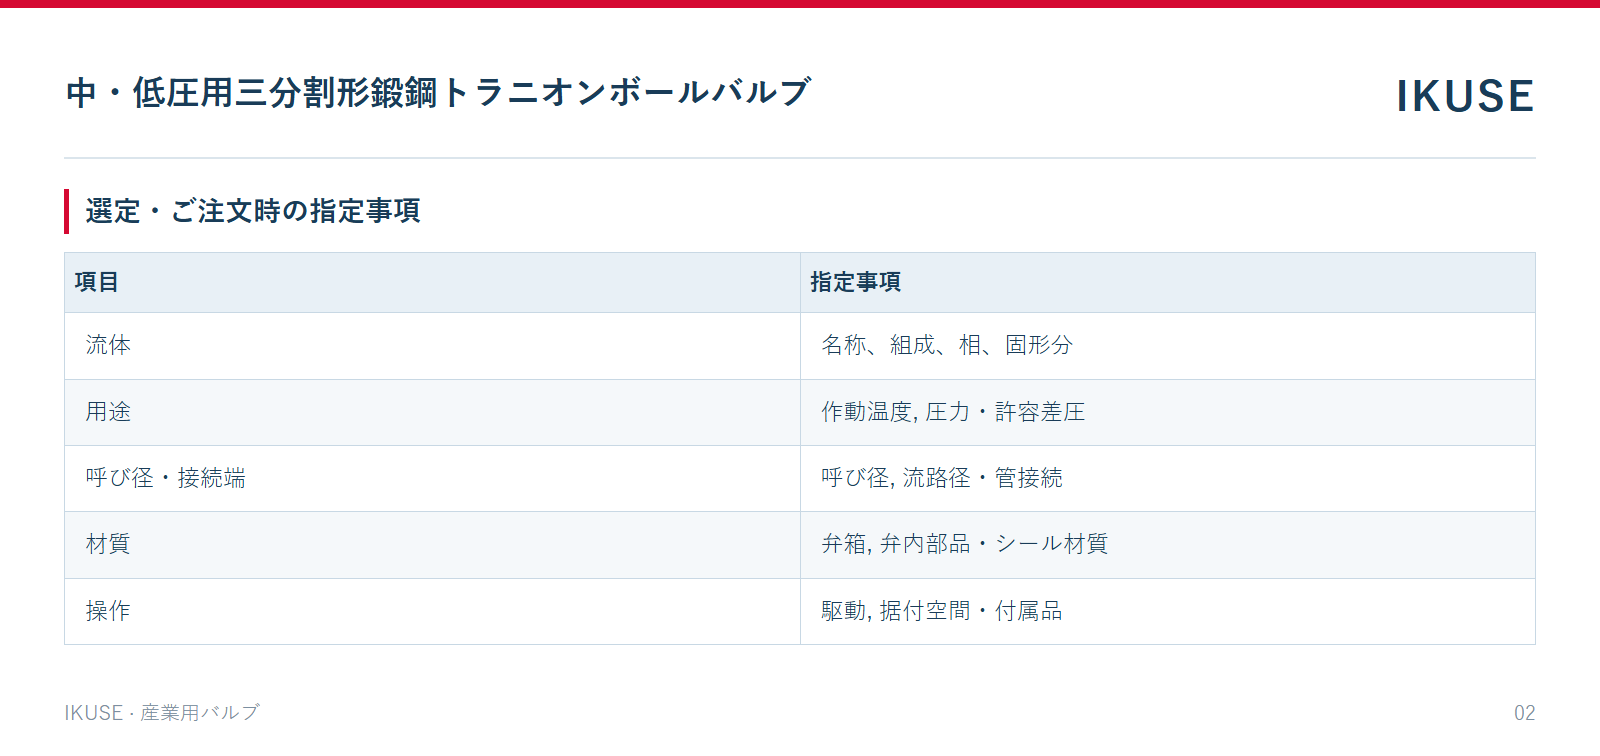The image size is (1600, 756).
Task: Select the slide title 中・低圧用三分割形鍛鋼トラニオンボールバルブ
Action: (439, 92)
